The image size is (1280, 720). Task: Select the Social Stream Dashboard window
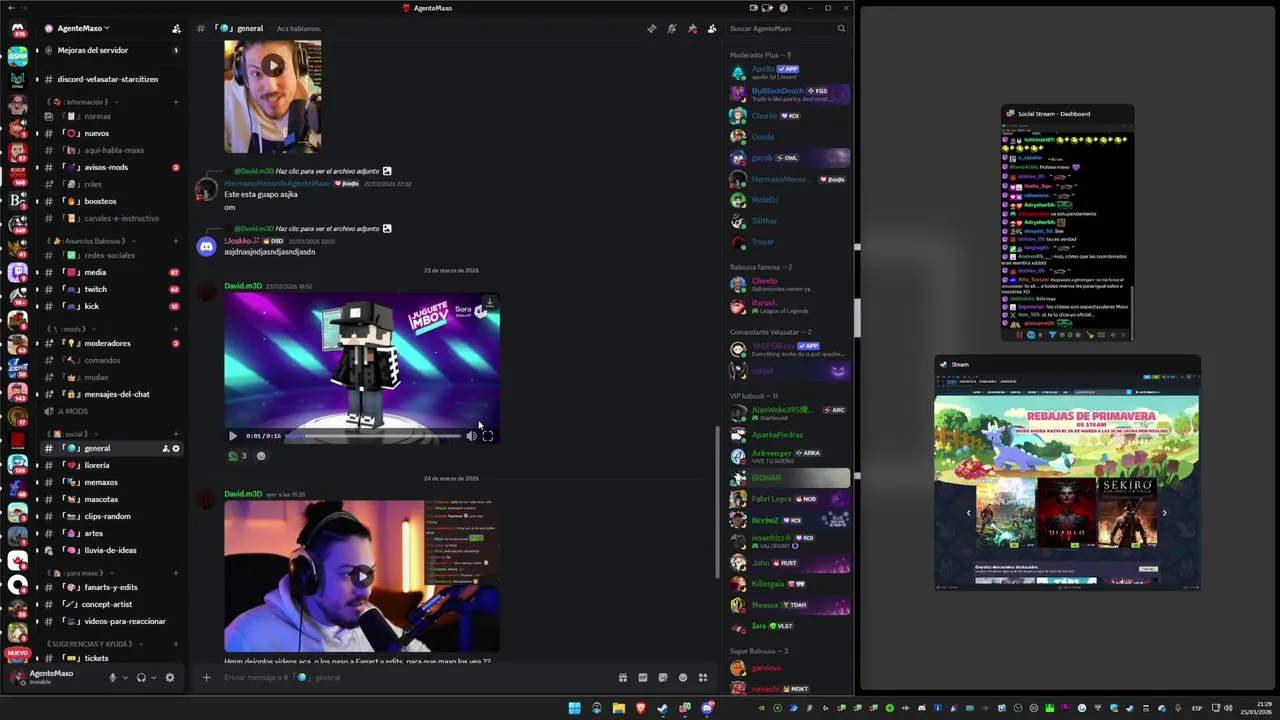point(1067,224)
